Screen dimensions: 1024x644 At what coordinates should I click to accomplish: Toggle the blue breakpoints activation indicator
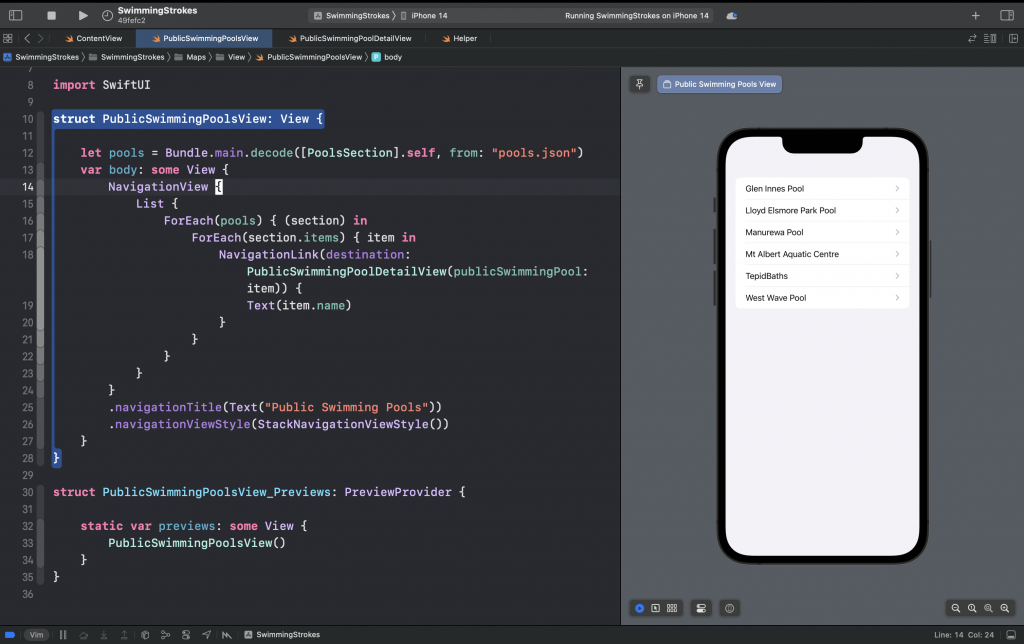tap(10, 634)
